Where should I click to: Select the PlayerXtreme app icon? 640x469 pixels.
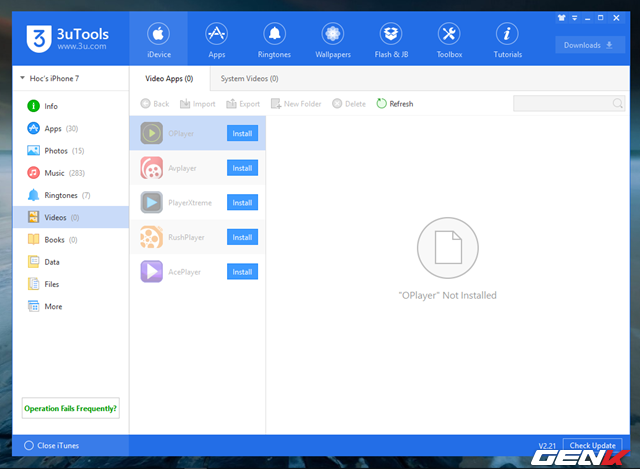pyautogui.click(x=151, y=202)
